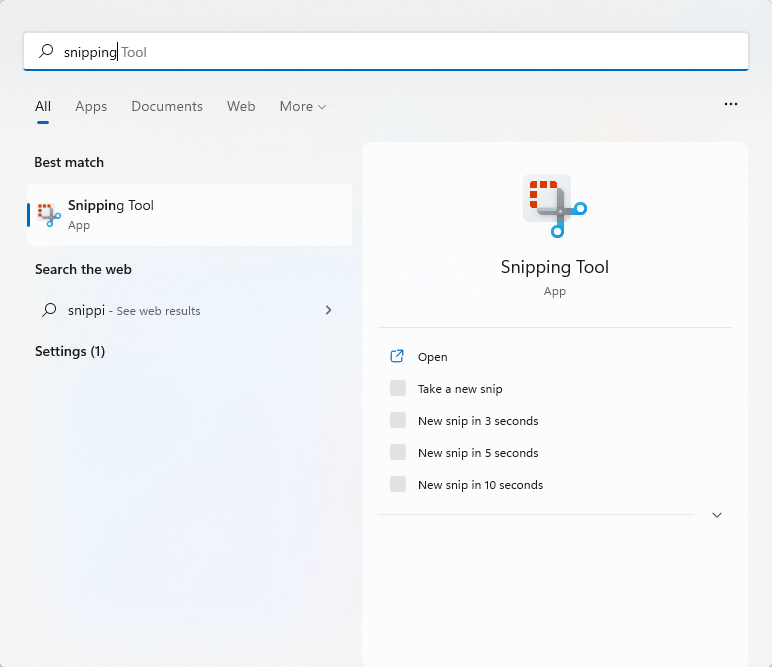This screenshot has width=772, height=667.
Task: Click the icon beside New snip in 5 seconds
Action: point(398,452)
